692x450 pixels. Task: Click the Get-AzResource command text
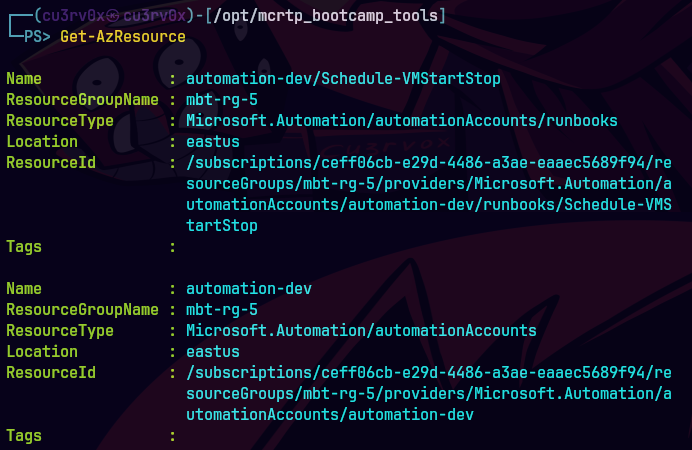(x=123, y=37)
